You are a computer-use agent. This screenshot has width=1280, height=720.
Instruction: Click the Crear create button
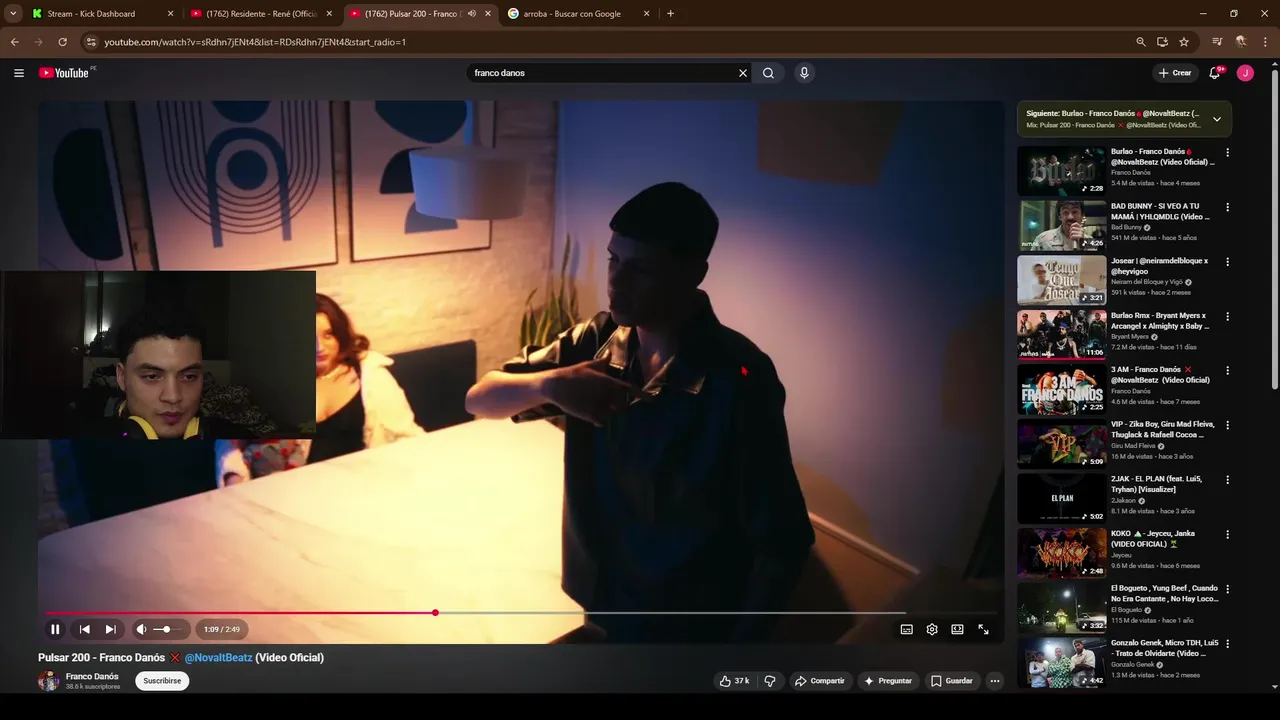point(1175,73)
